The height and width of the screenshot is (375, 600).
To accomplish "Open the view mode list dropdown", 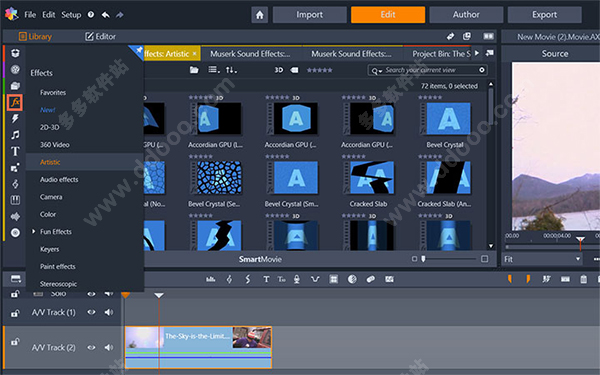I will pos(214,70).
